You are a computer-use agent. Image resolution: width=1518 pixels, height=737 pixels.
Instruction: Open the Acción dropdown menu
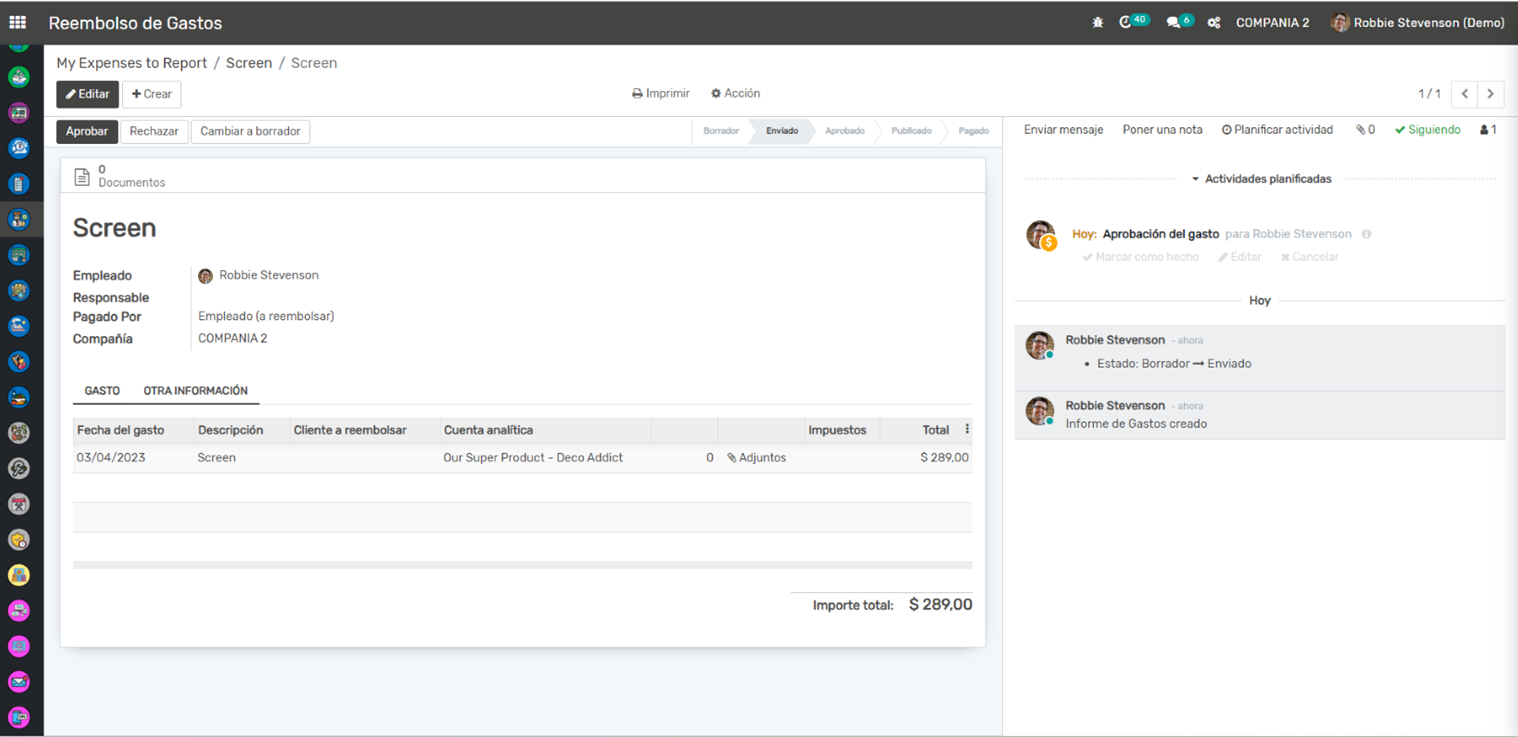(735, 93)
